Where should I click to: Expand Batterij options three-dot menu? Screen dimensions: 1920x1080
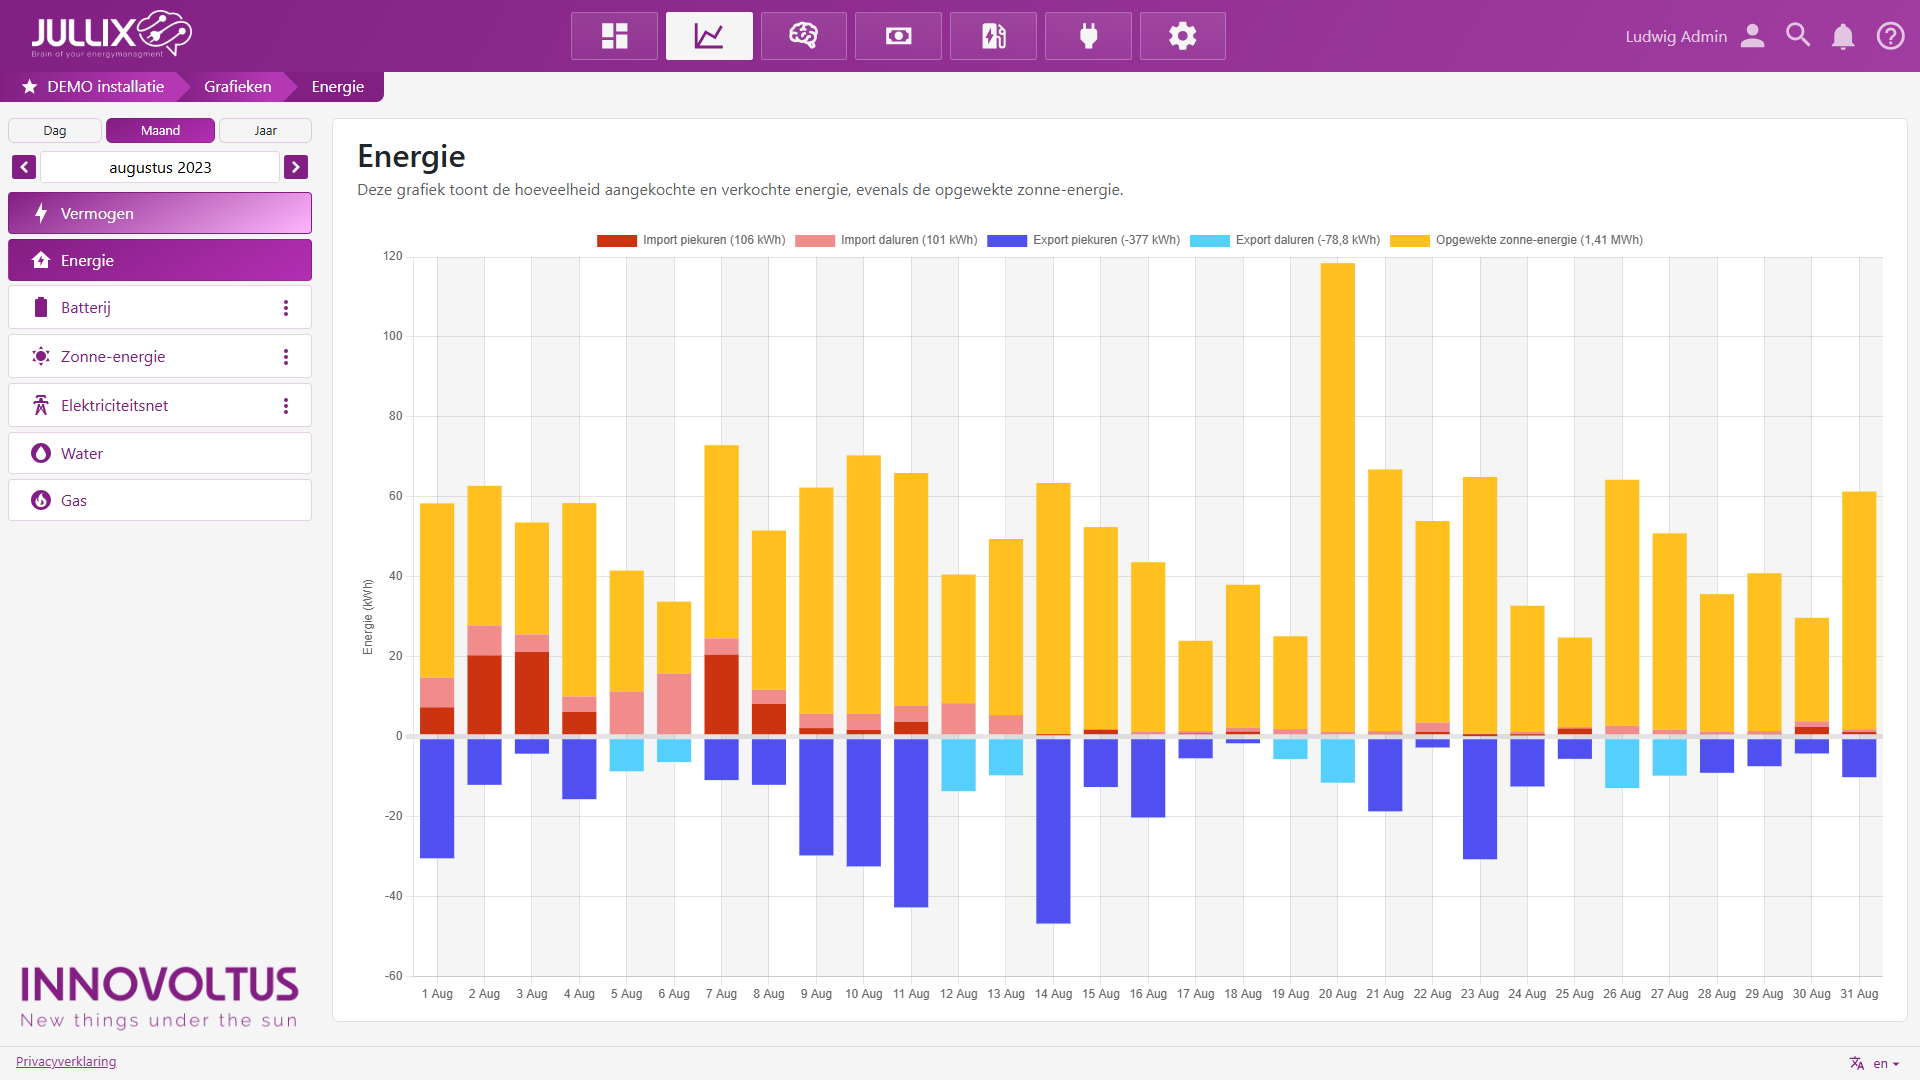pyautogui.click(x=286, y=308)
